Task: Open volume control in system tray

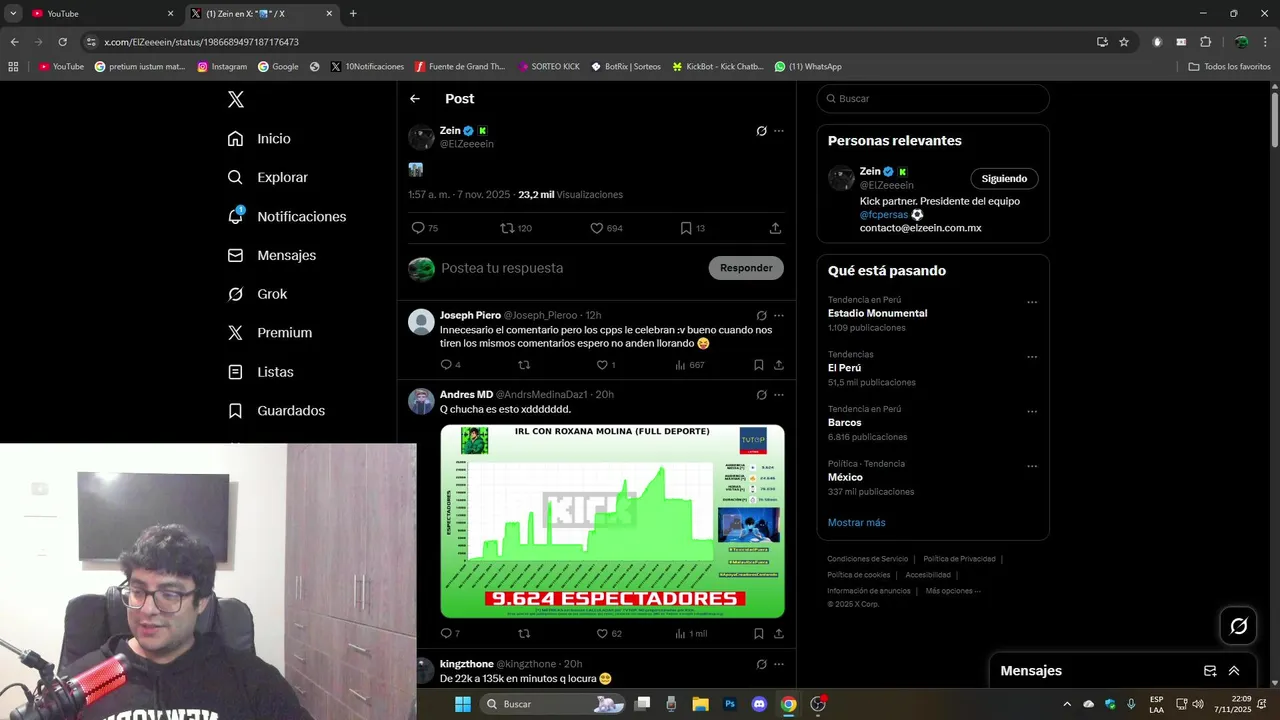Action: [x=1198, y=704]
